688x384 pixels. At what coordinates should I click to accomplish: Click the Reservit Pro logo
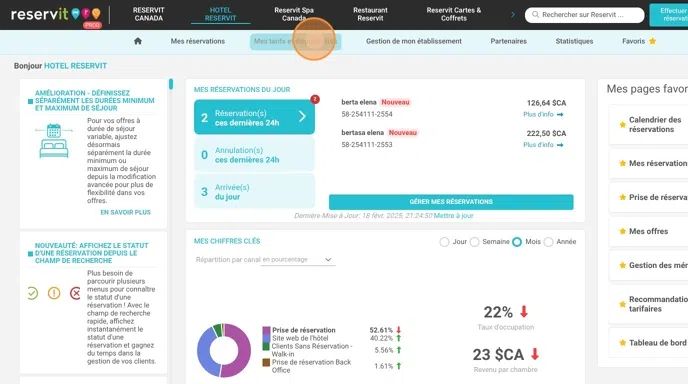(56, 16)
